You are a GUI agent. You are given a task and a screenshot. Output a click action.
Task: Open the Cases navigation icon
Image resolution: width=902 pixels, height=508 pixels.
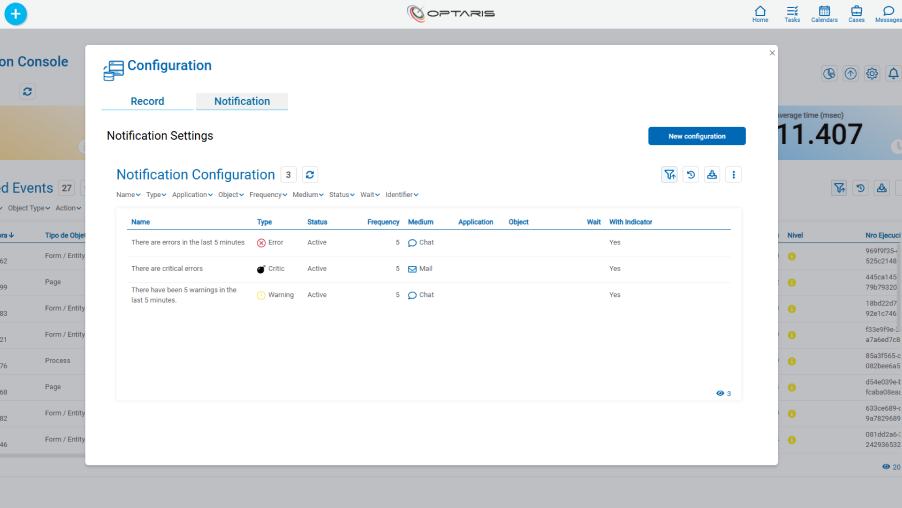click(856, 14)
